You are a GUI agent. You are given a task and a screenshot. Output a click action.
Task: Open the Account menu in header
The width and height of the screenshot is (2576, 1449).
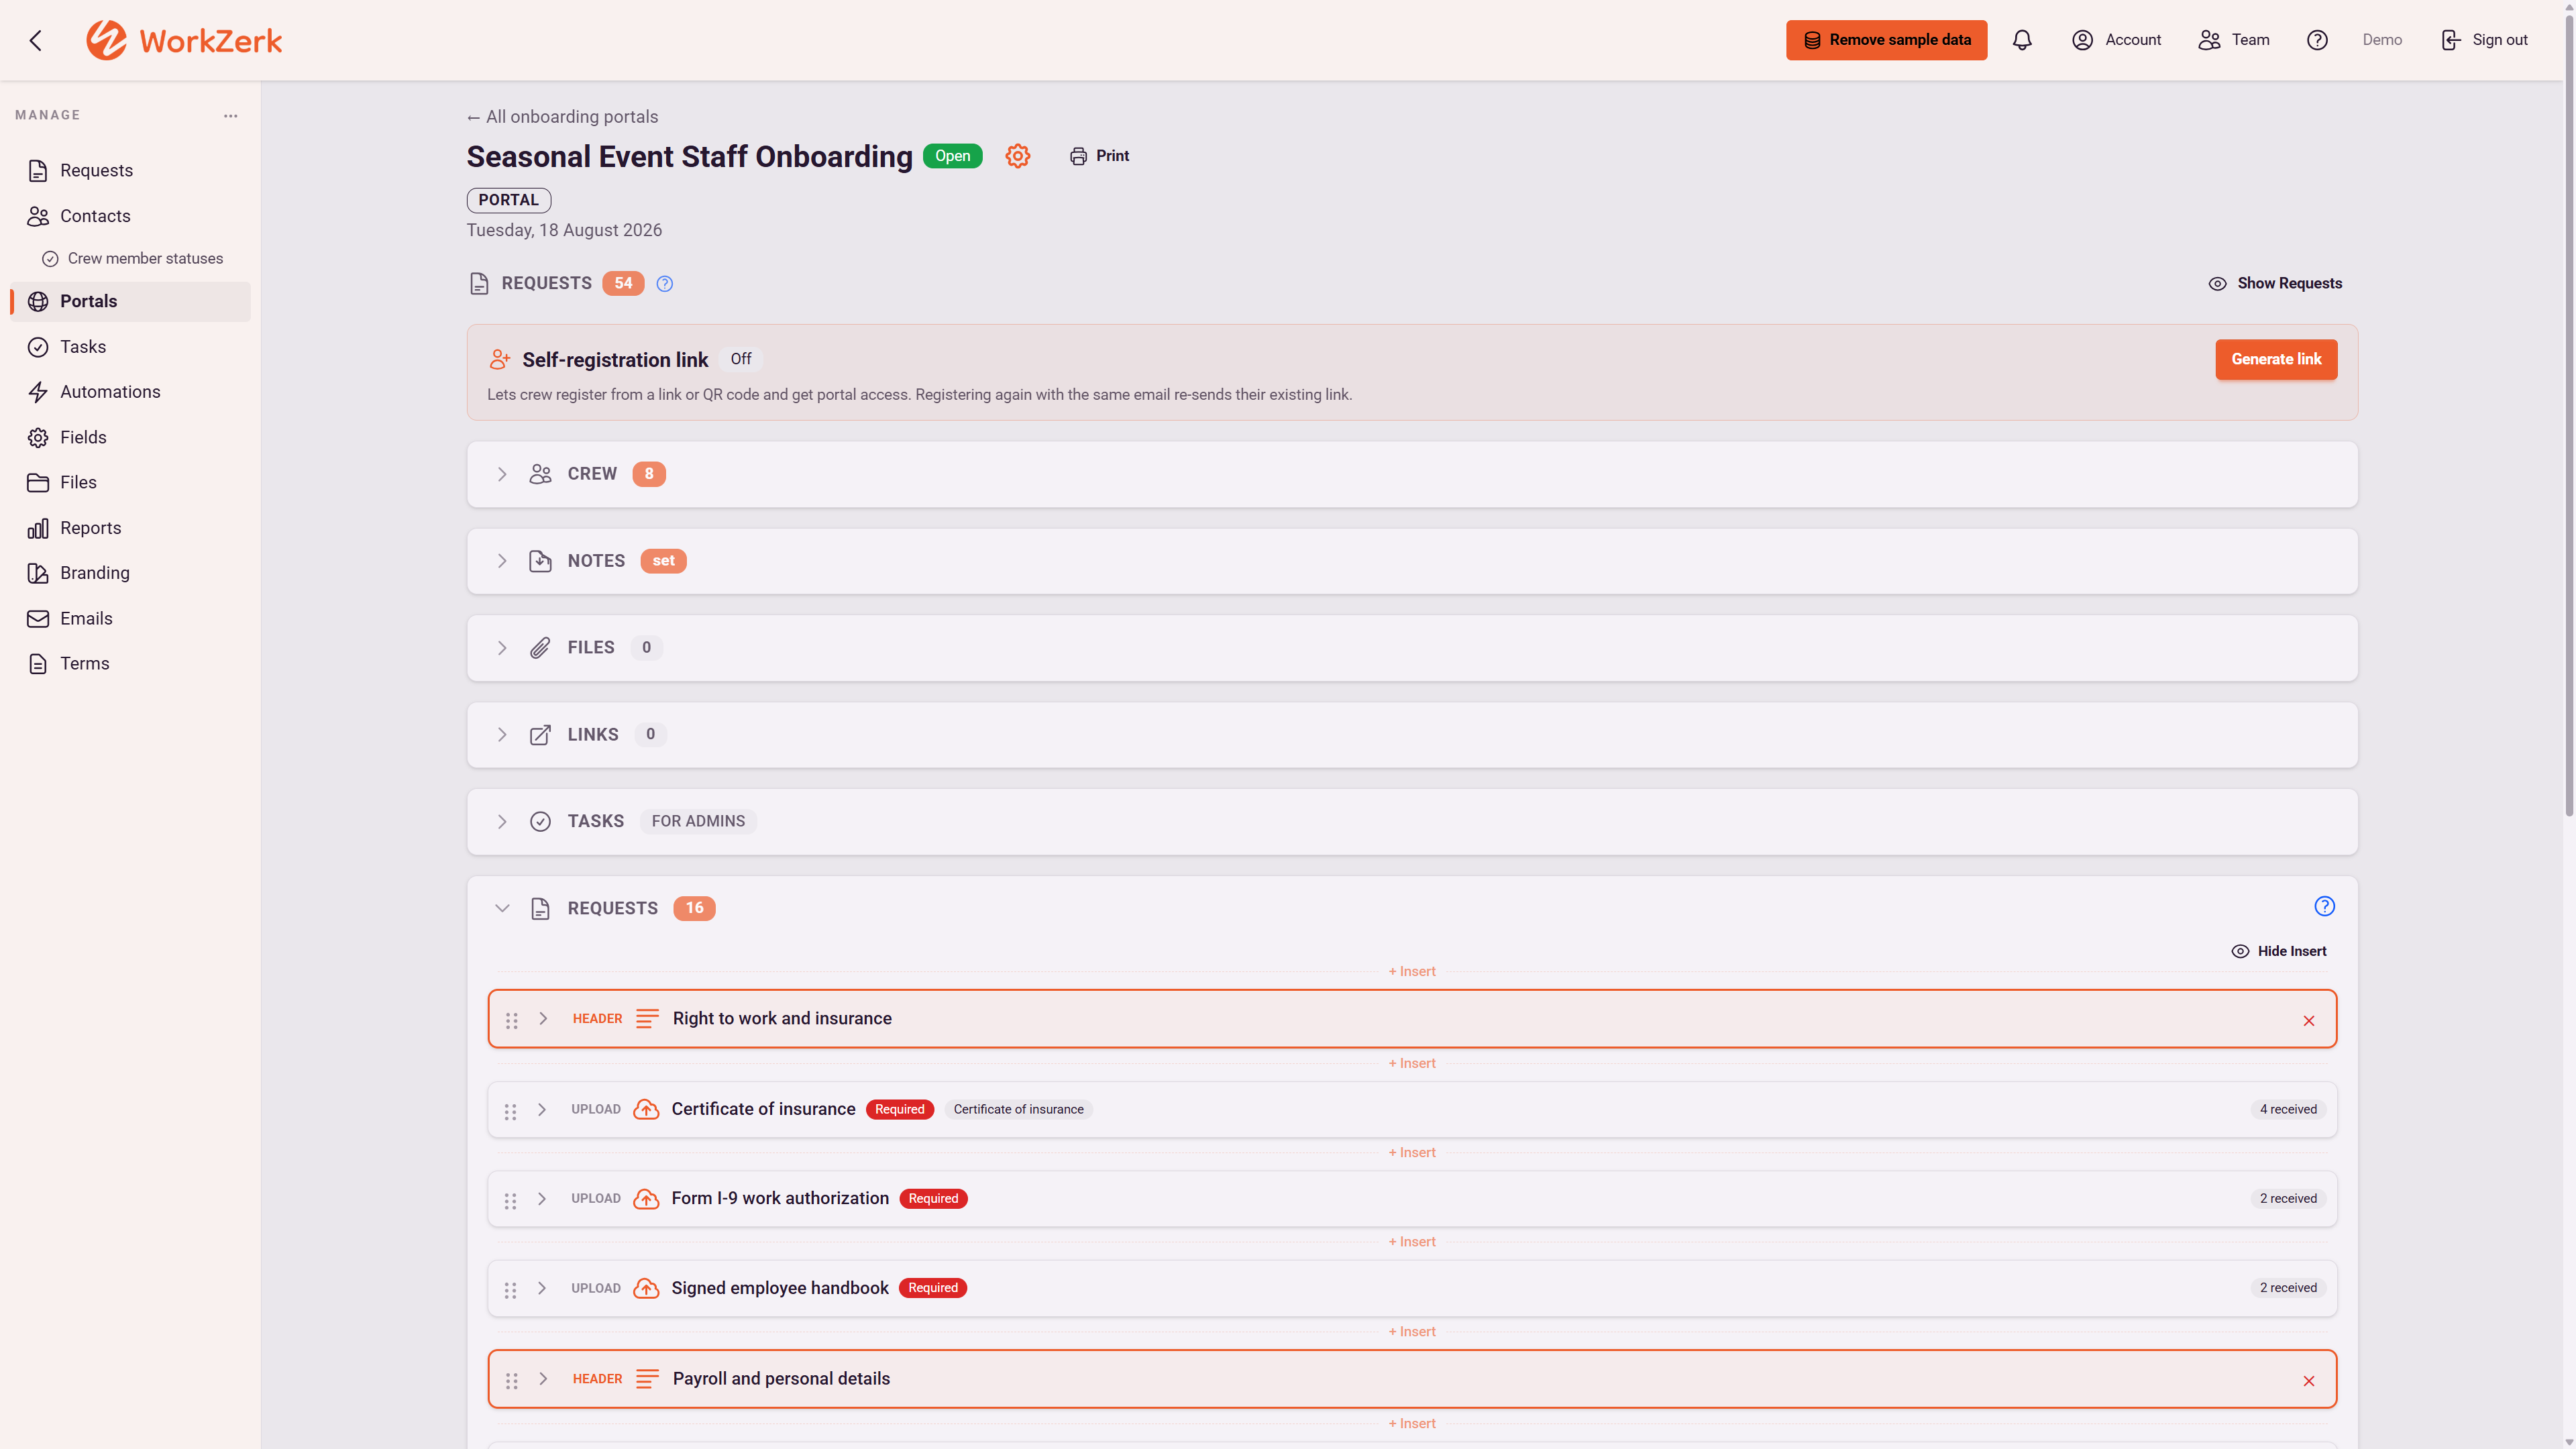[x=2116, y=40]
